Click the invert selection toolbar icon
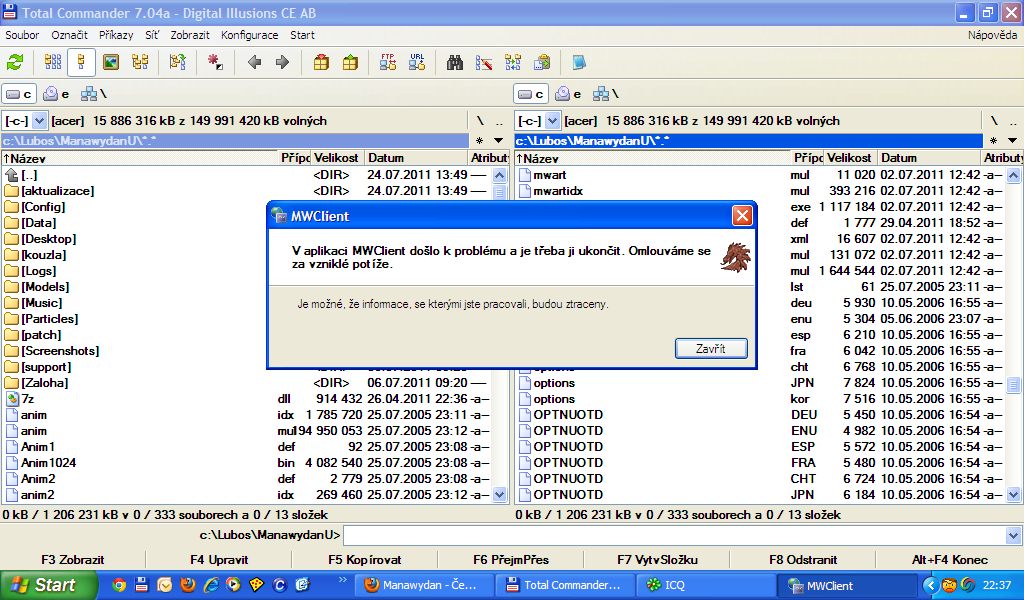The width and height of the screenshot is (1024, 600). pyautogui.click(x=177, y=63)
